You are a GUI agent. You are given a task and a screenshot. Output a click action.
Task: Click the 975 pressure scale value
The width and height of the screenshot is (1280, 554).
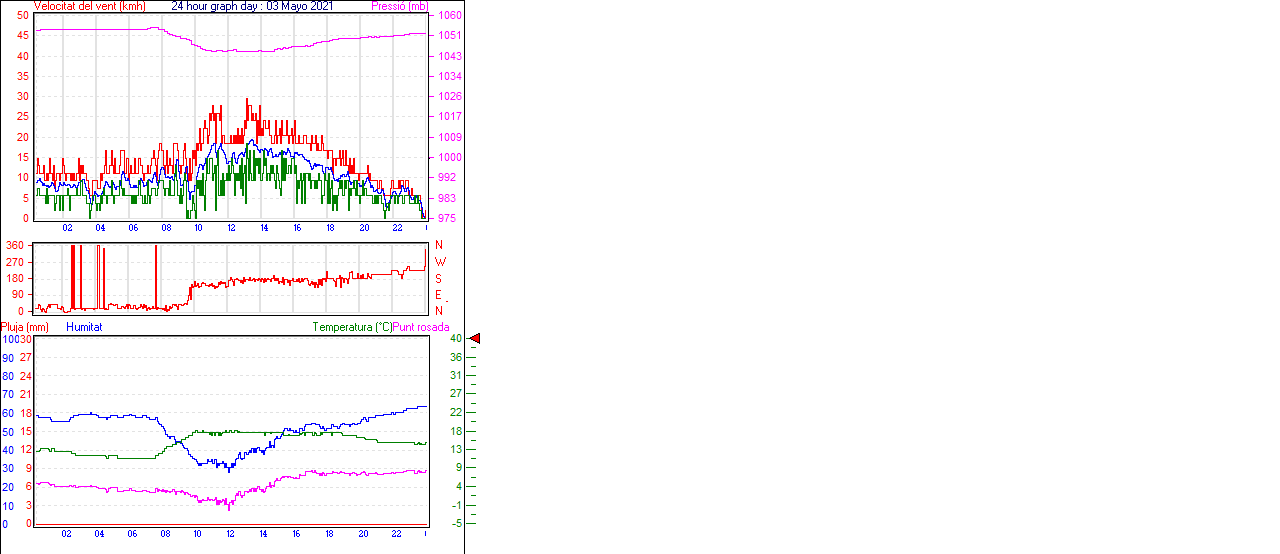(447, 218)
